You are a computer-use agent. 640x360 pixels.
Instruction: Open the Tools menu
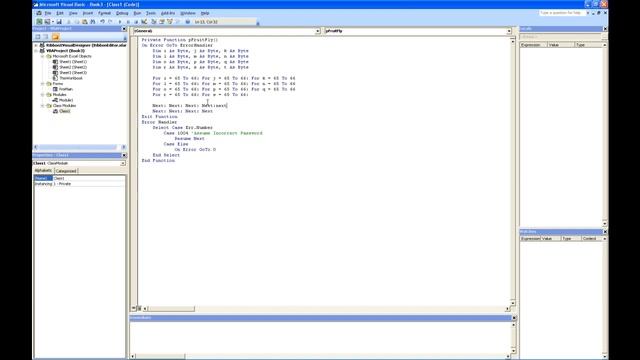point(151,13)
